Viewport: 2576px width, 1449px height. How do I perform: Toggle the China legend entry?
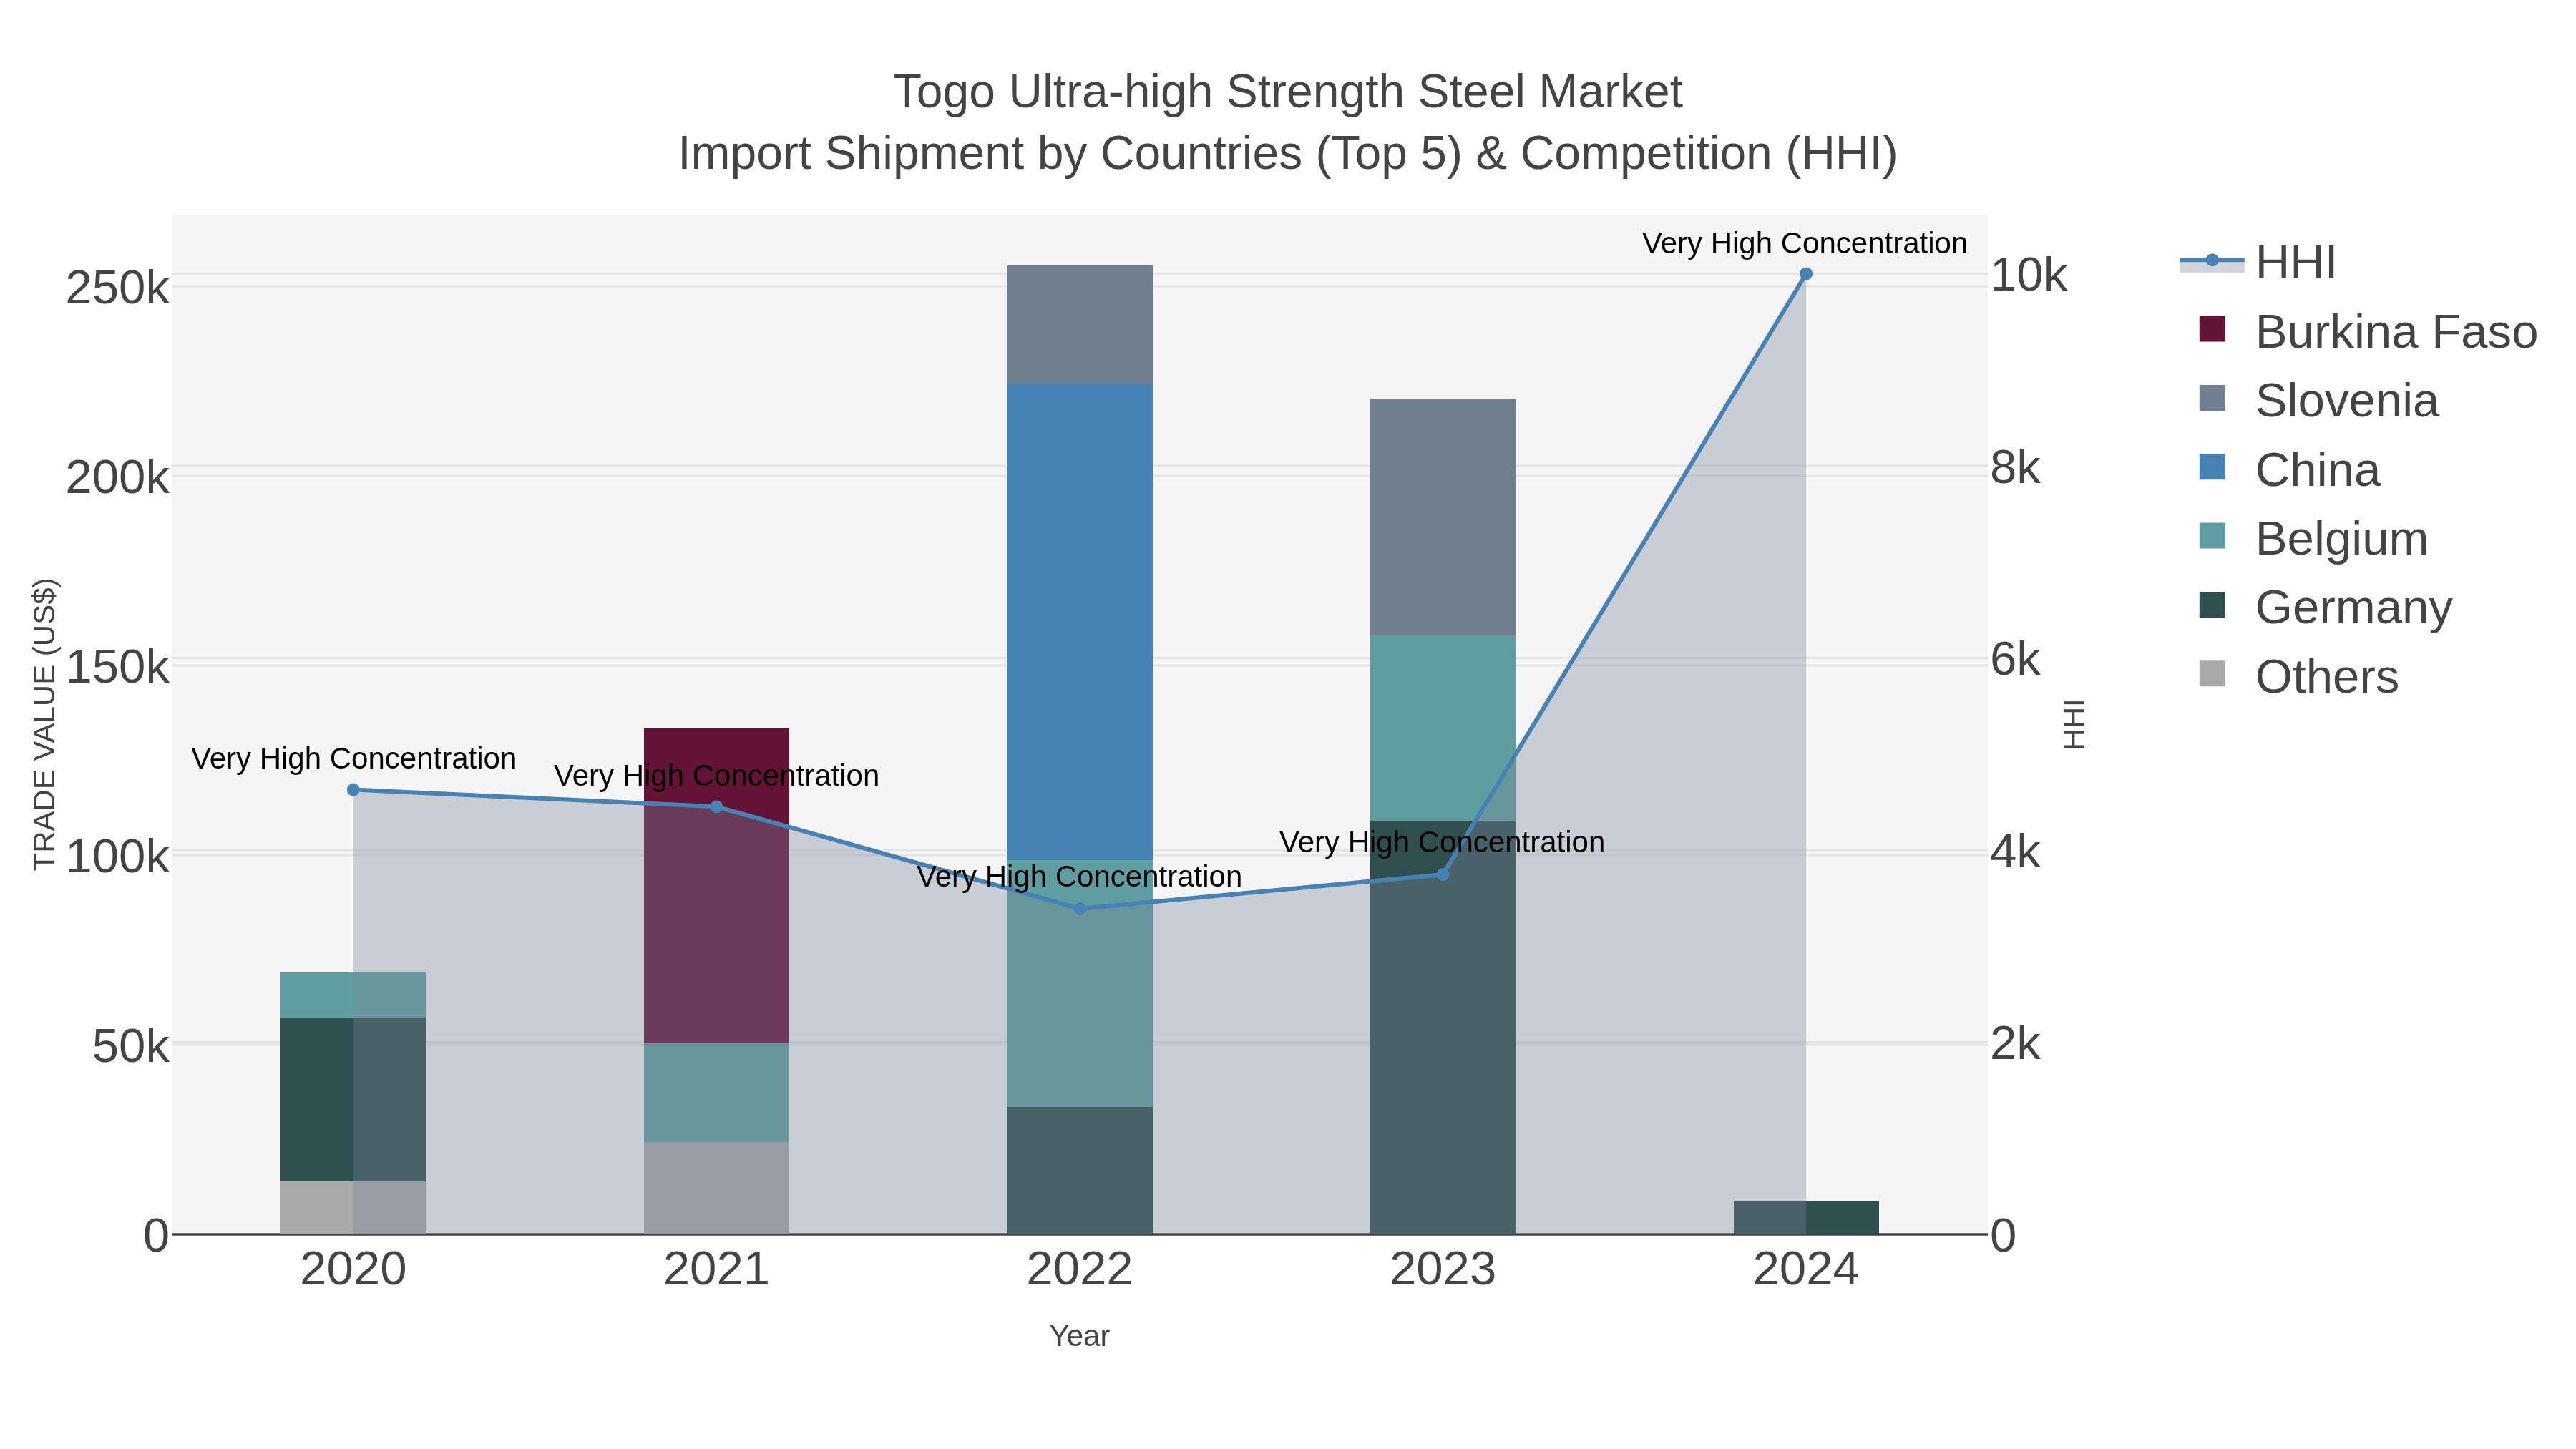point(2289,469)
